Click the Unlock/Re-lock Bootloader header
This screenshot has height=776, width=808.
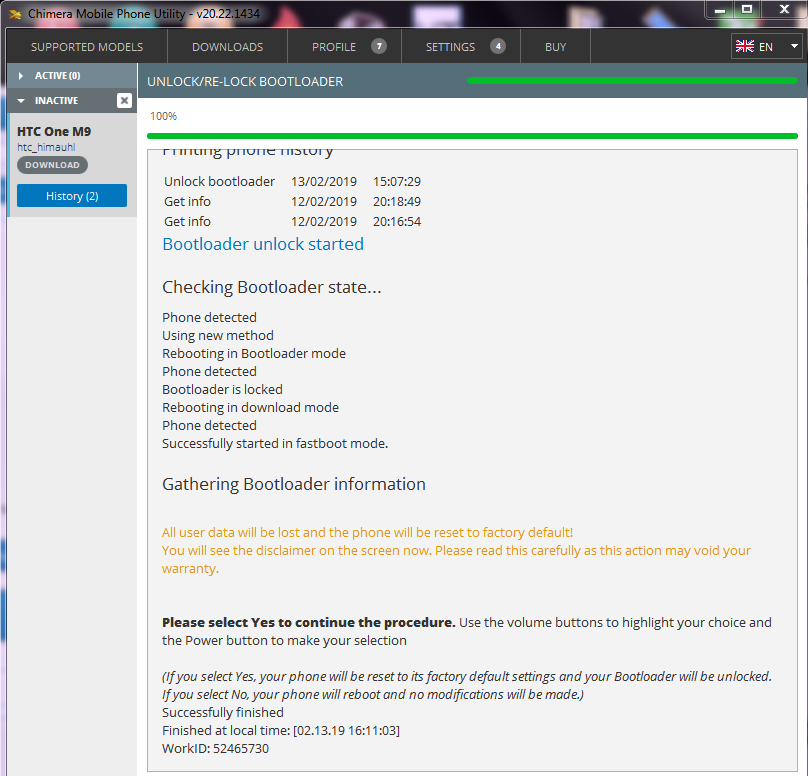pos(245,81)
